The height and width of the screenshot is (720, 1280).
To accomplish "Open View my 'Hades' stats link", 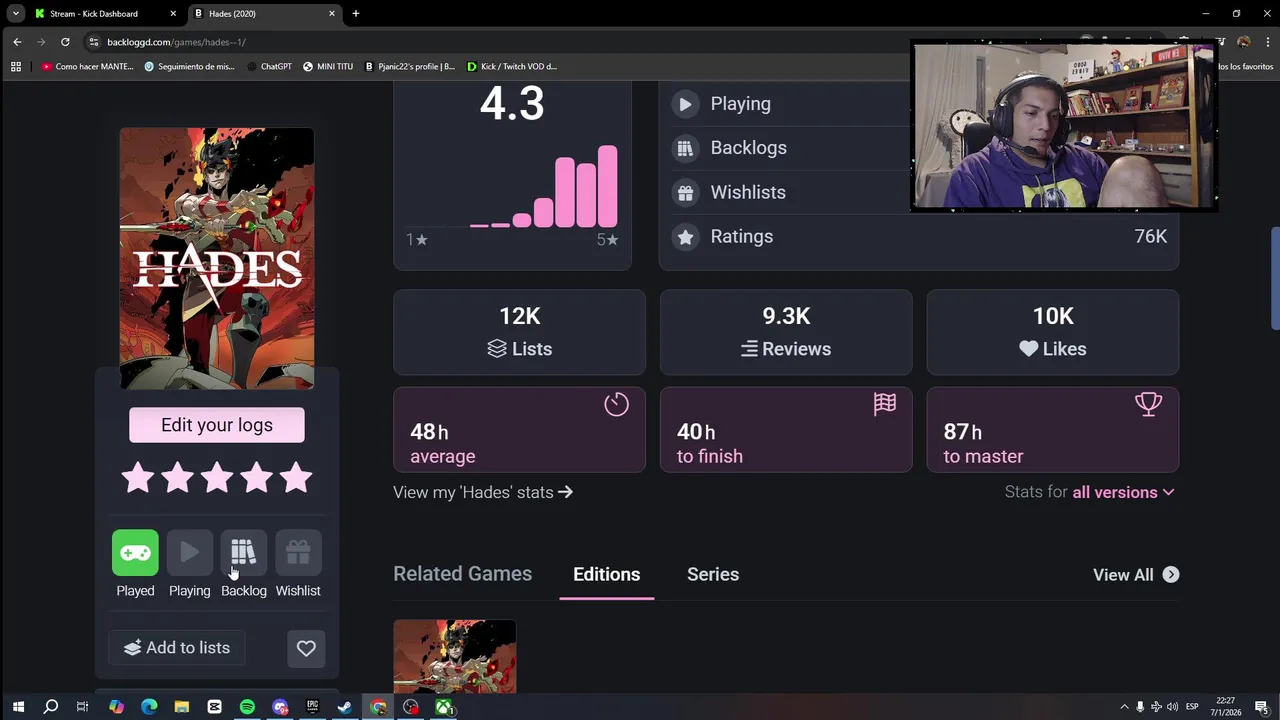I will pyautogui.click(x=483, y=492).
